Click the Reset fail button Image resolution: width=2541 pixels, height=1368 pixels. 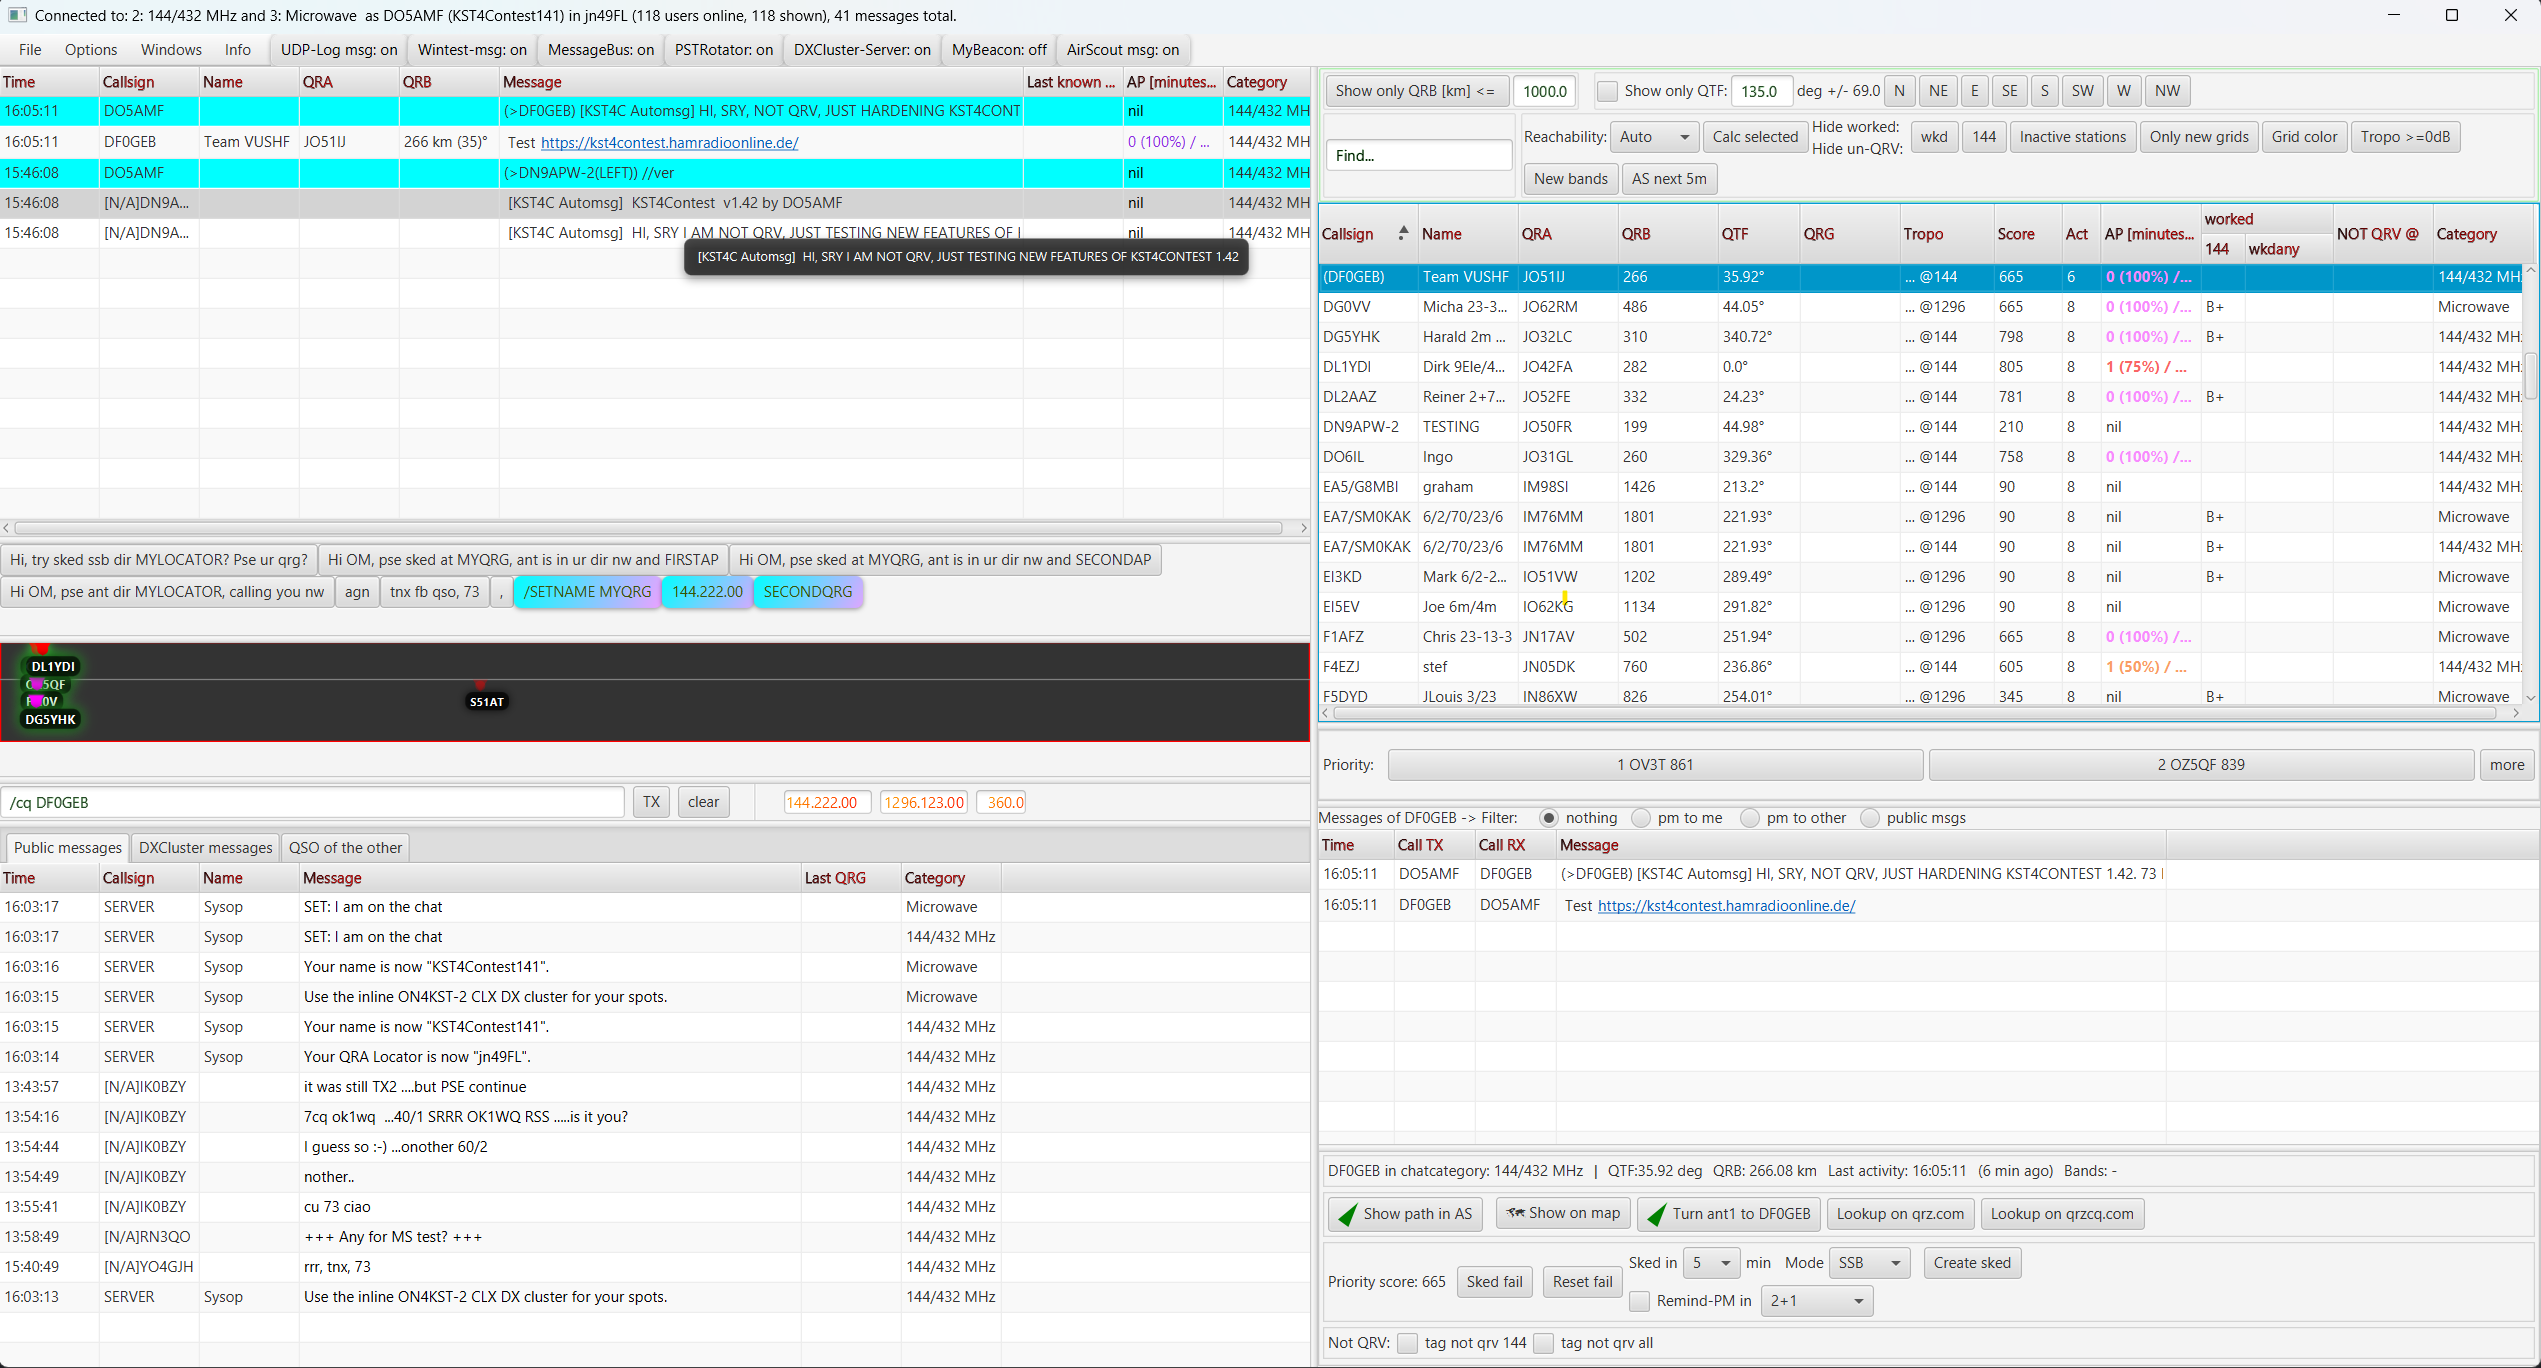click(1582, 1282)
